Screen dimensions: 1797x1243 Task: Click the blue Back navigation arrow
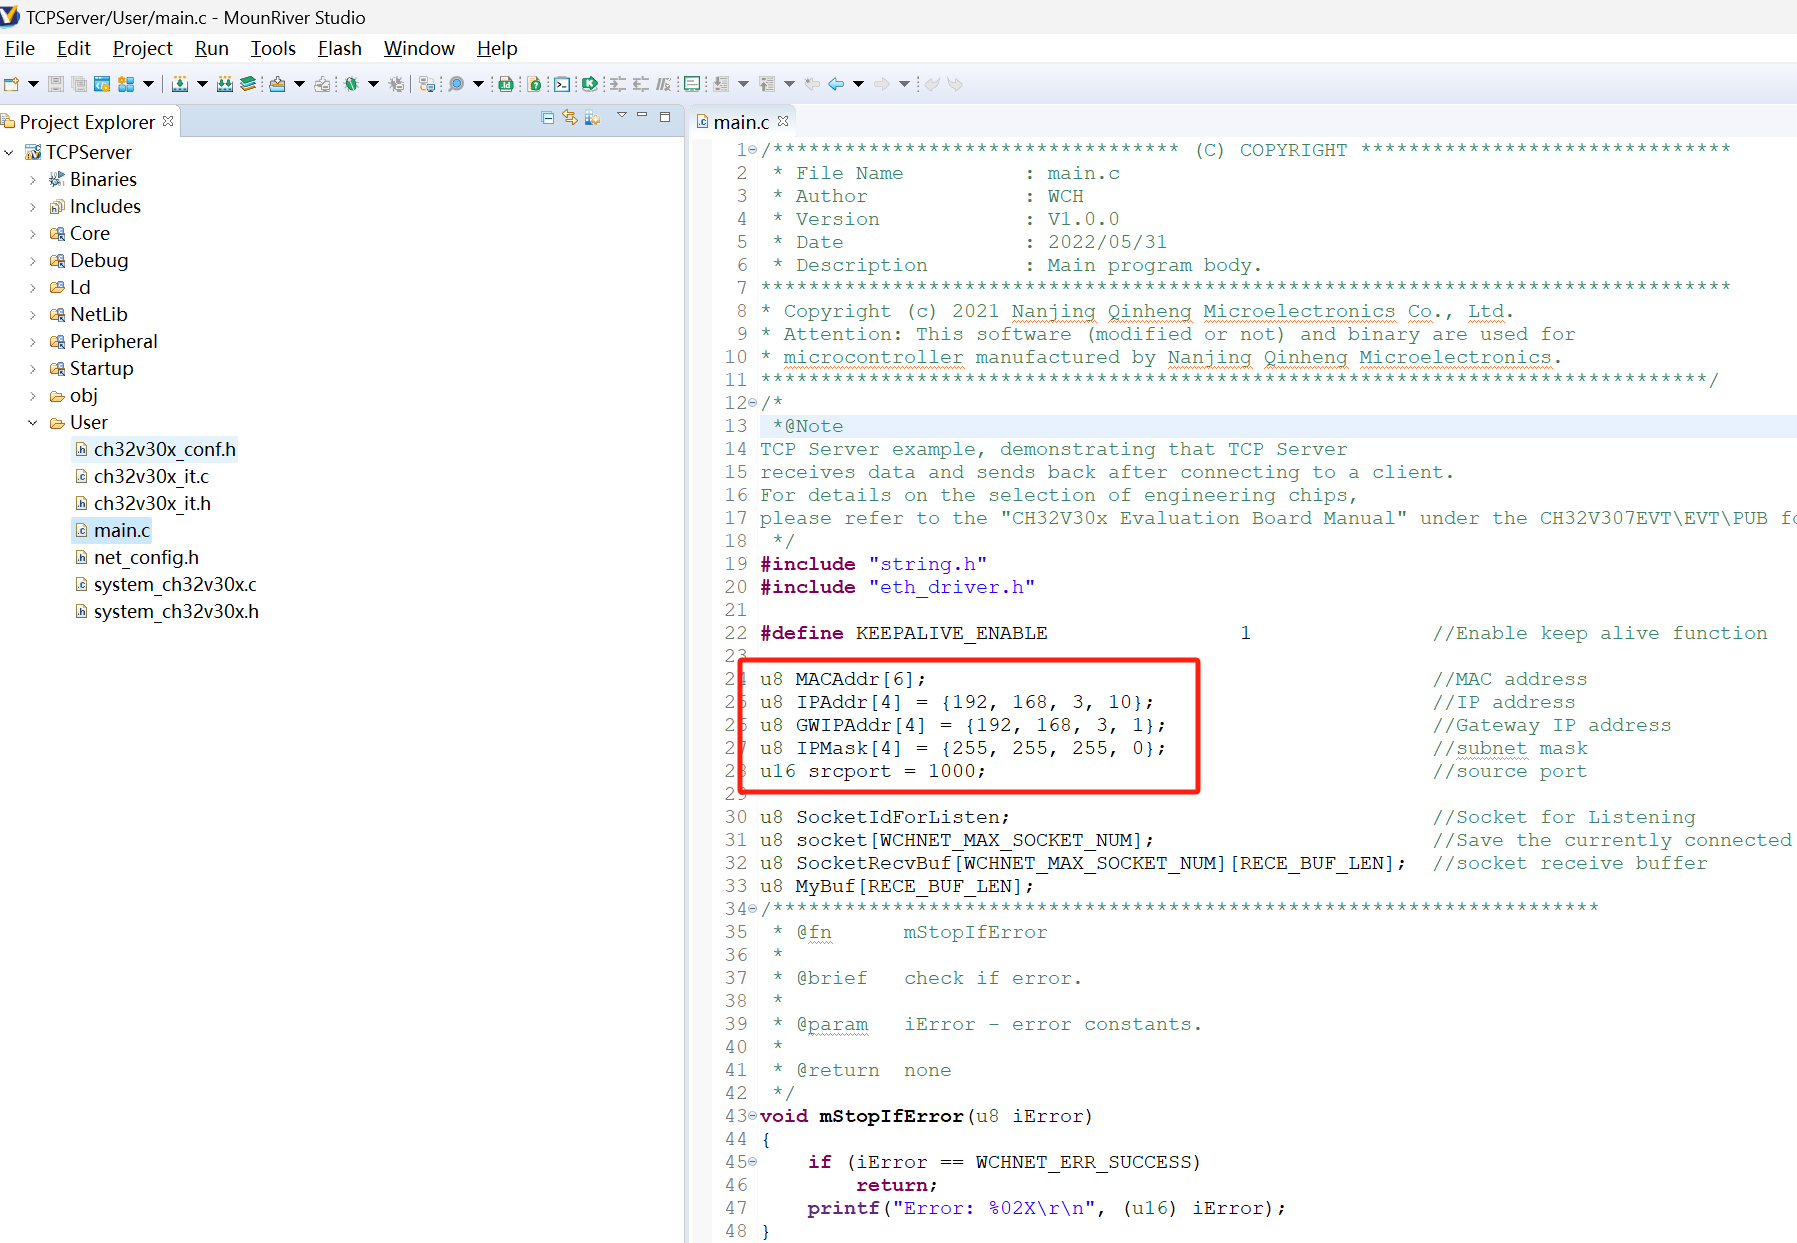coord(836,84)
